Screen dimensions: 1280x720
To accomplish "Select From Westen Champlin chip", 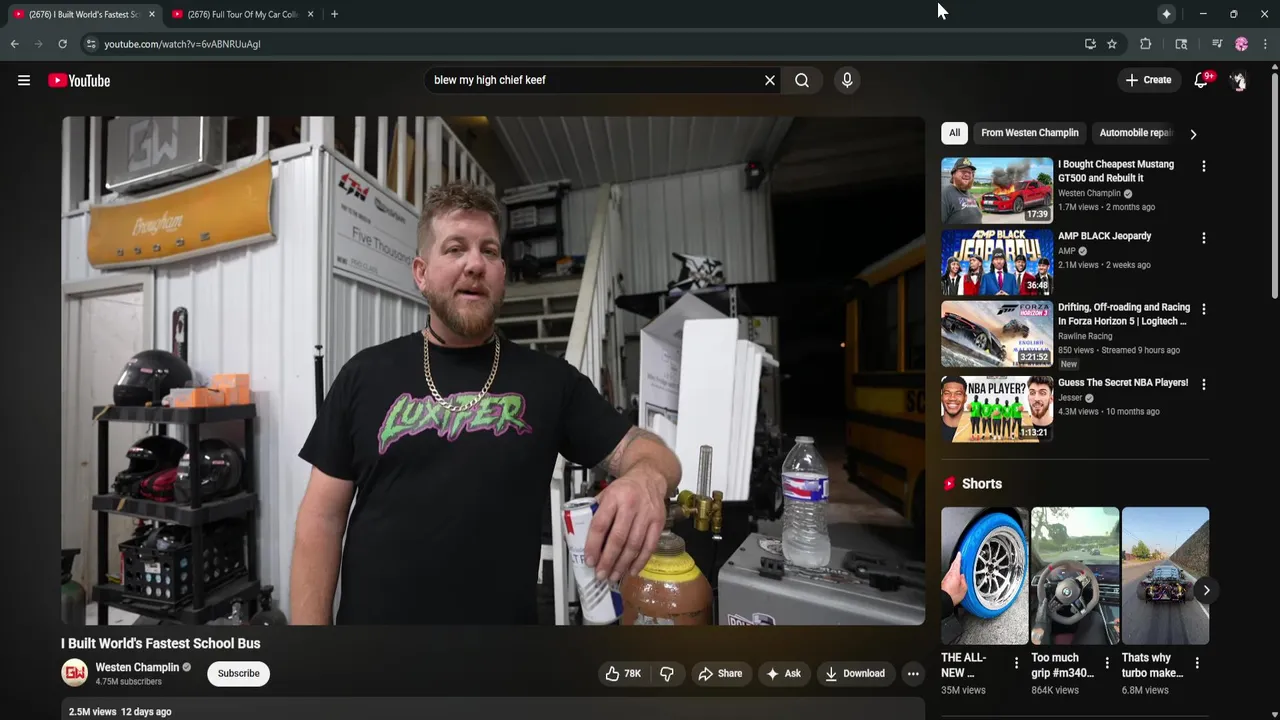I will tap(1030, 133).
